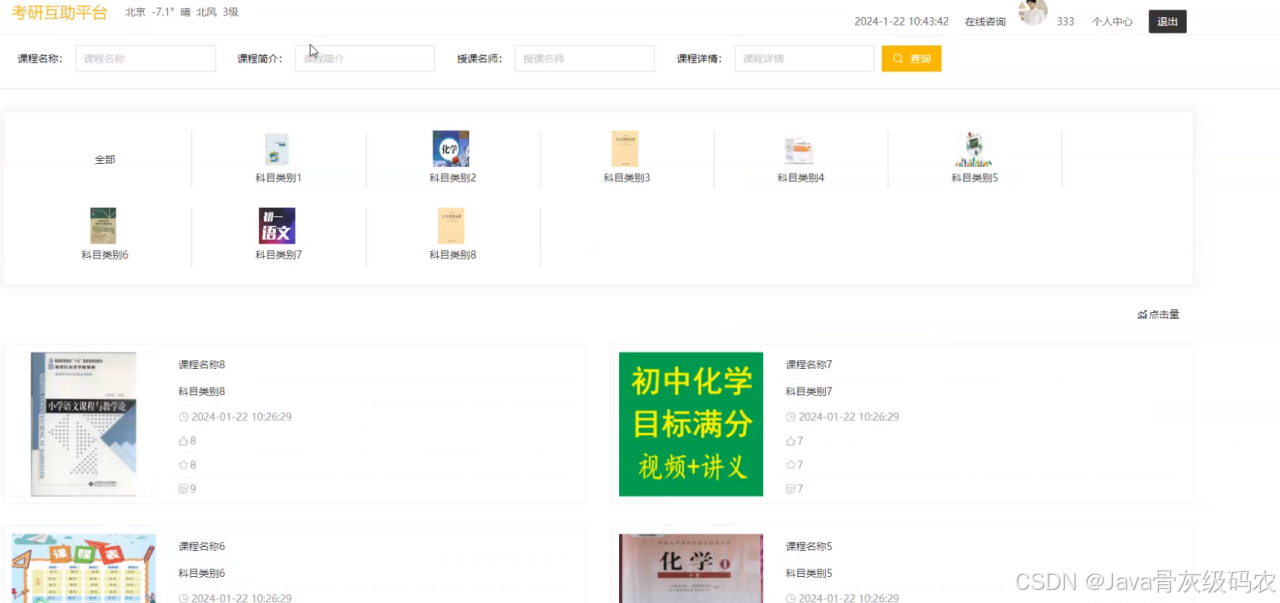
Task: Click the 退出 logout button
Action: [x=1166, y=21]
